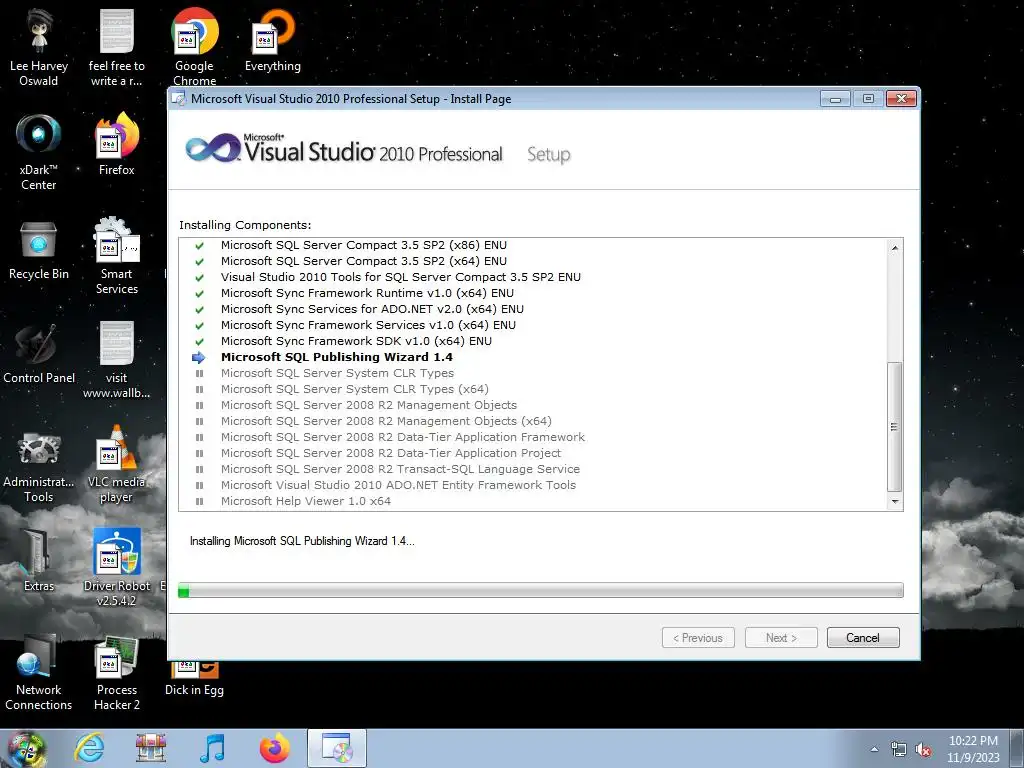Select 'Microsoft Sync Framework Services v1.0 (x64) ENU'
Image resolution: width=1024 pixels, height=768 pixels.
368,325
